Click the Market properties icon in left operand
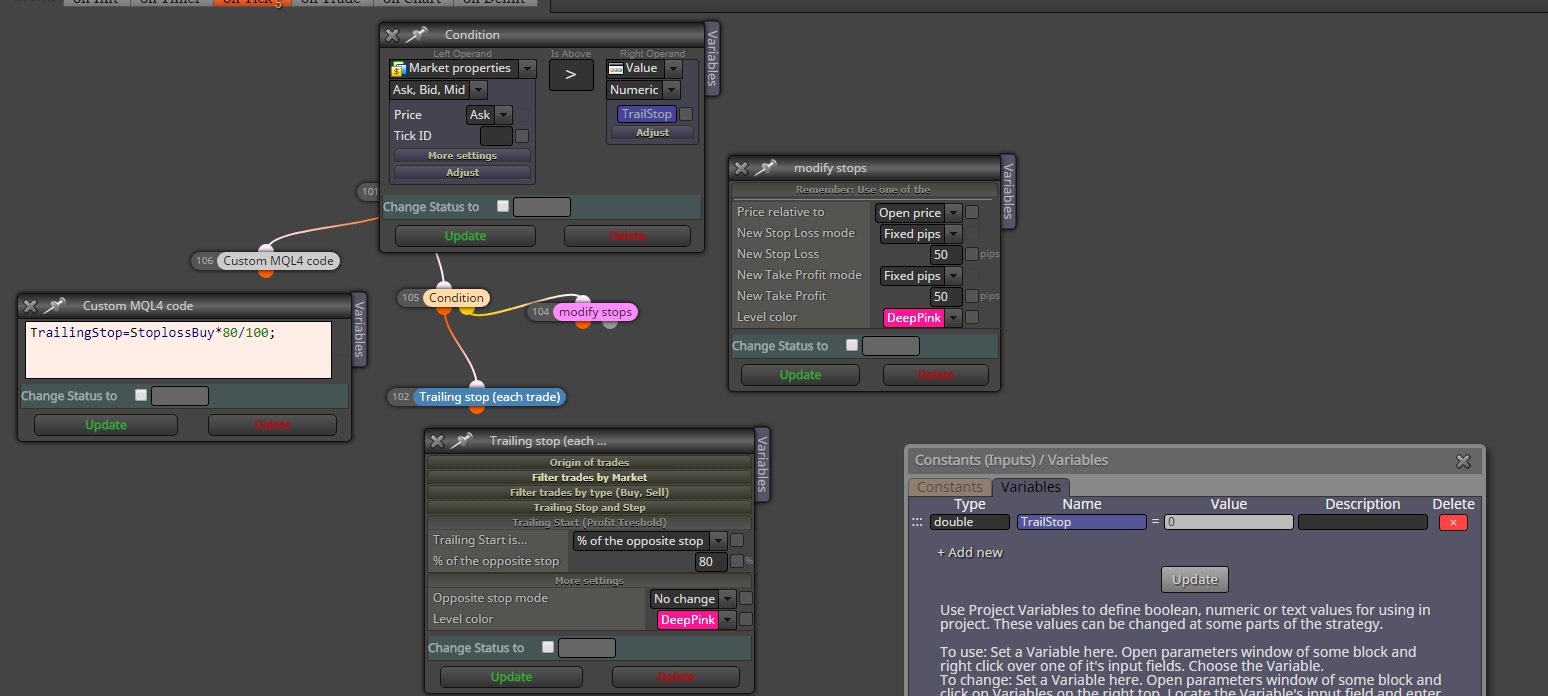 click(399, 68)
